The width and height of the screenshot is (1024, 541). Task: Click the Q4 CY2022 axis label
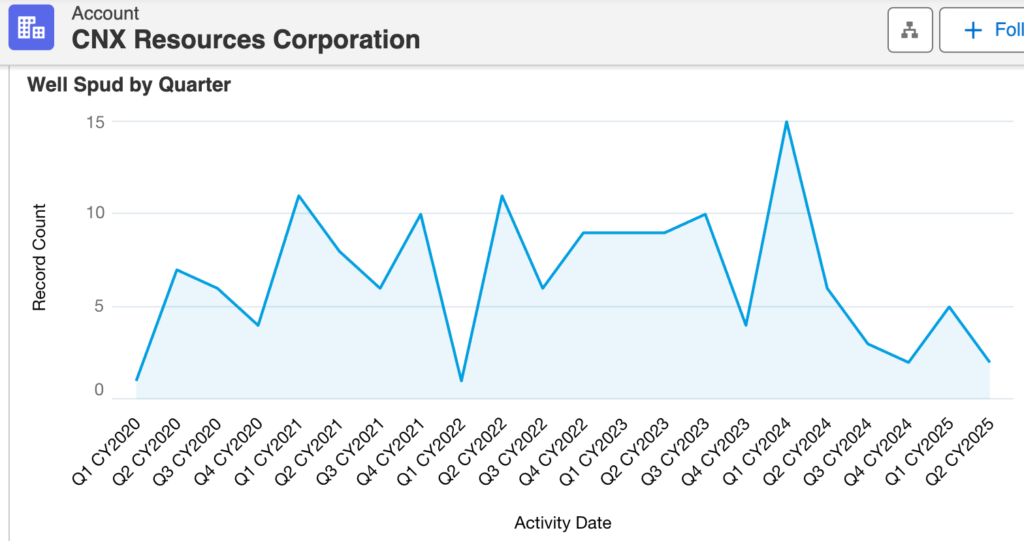(553, 451)
